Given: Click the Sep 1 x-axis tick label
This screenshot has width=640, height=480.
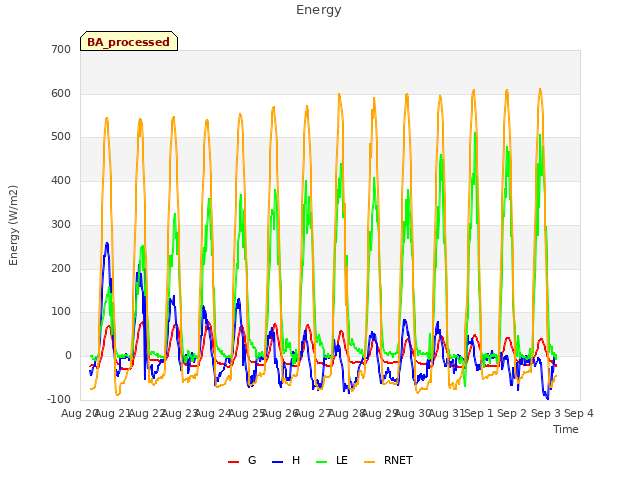Looking at the screenshot, I should pyautogui.click(x=479, y=413).
